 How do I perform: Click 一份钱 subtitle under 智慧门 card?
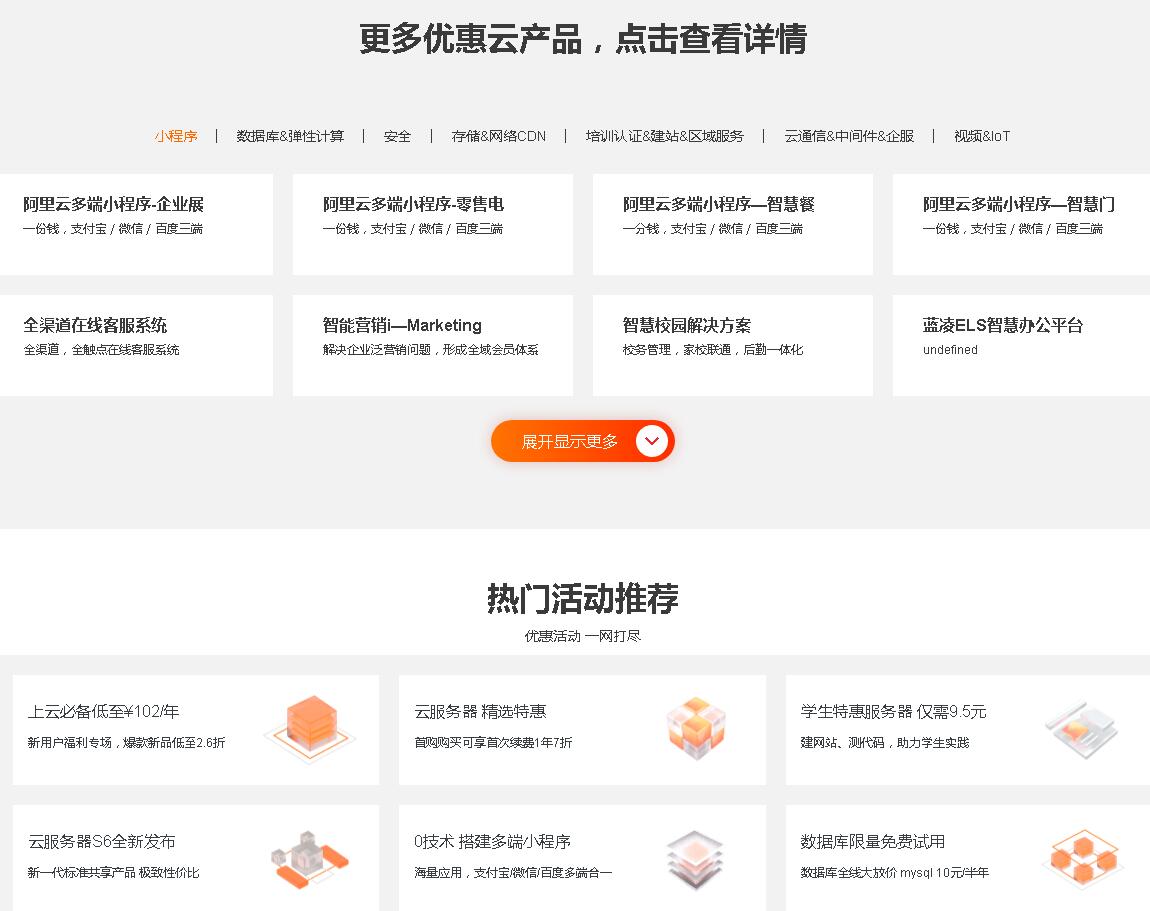pos(1013,228)
